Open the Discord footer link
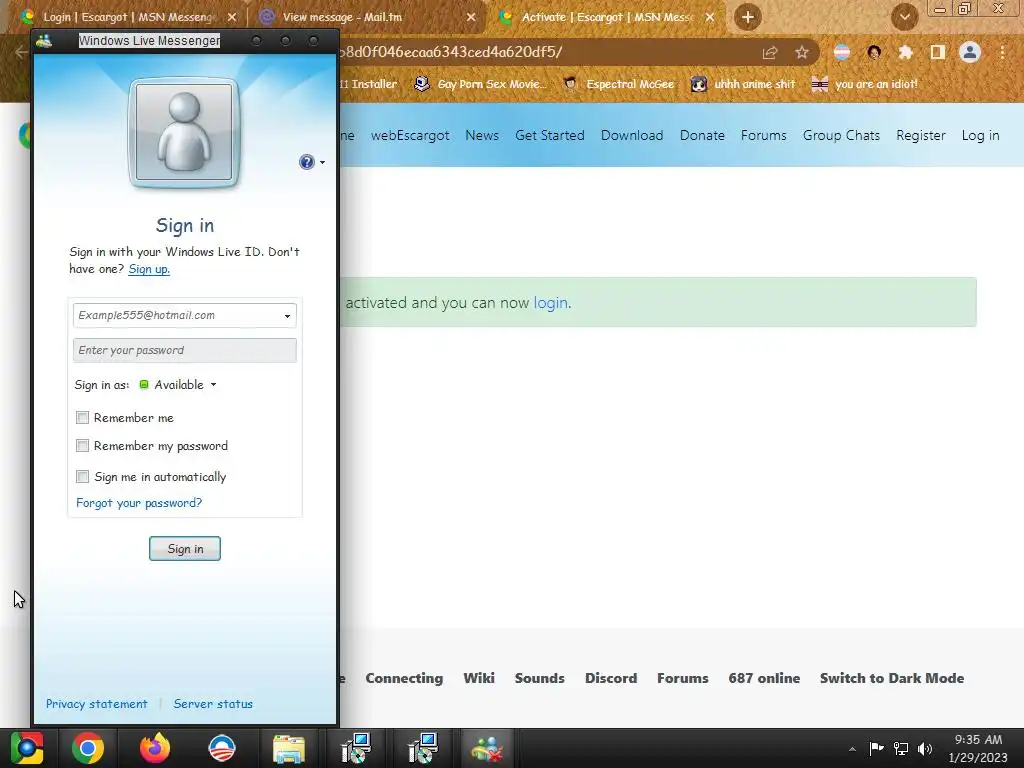The width and height of the screenshot is (1024, 768). click(x=611, y=679)
